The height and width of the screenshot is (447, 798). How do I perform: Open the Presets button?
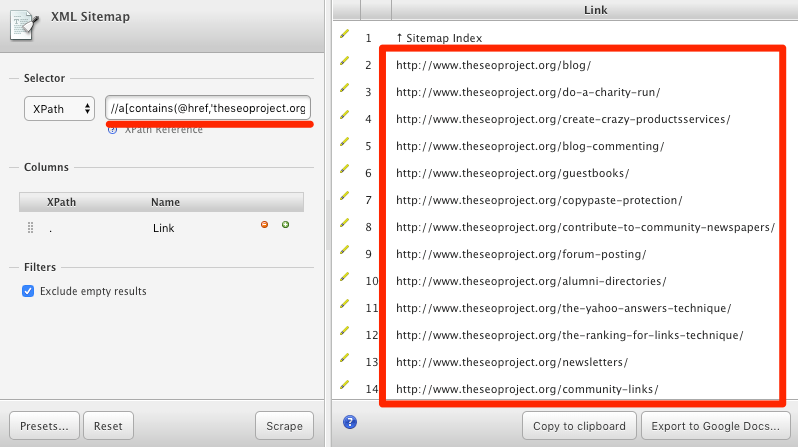[44, 426]
